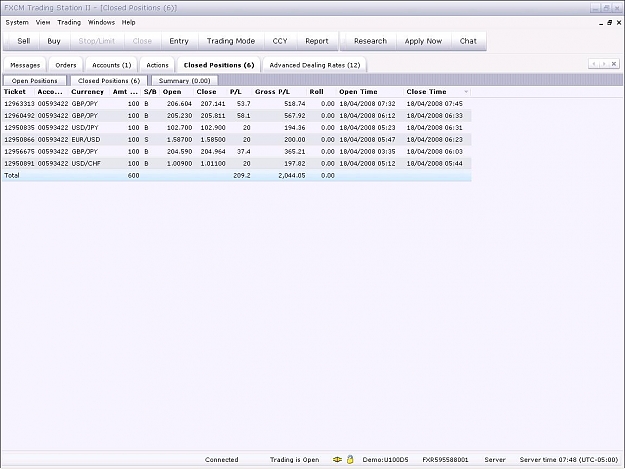The image size is (625, 469).
Task: Click the Server time status entry
Action: point(569,459)
